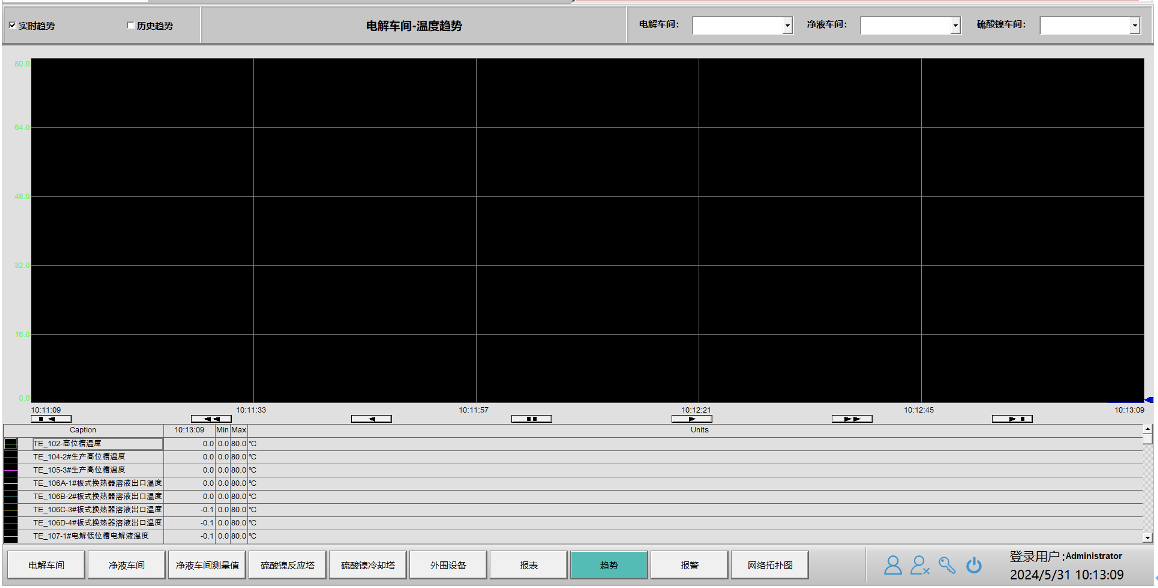The image size is (1158, 588).
Task: Enable the 历史趋势 checkbox
Action: coord(131,26)
